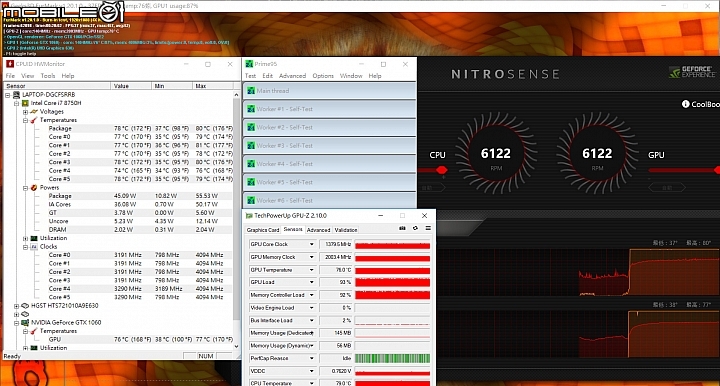
Task: Select the IA Cores power row
Action: coord(118,204)
